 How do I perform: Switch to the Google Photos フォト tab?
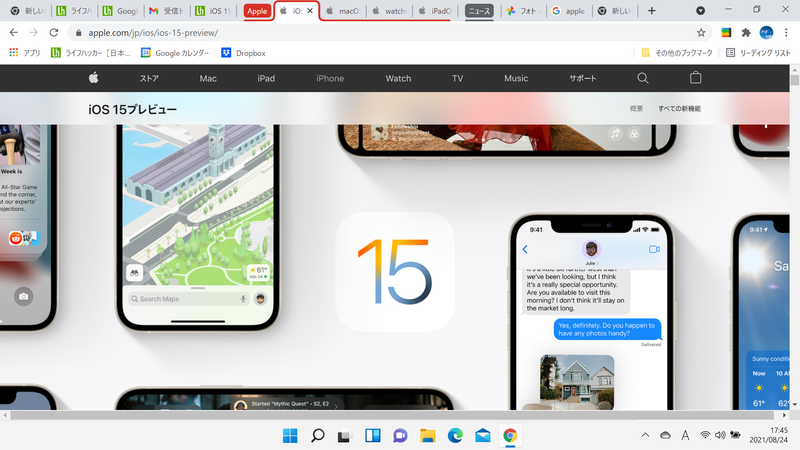[x=523, y=11]
